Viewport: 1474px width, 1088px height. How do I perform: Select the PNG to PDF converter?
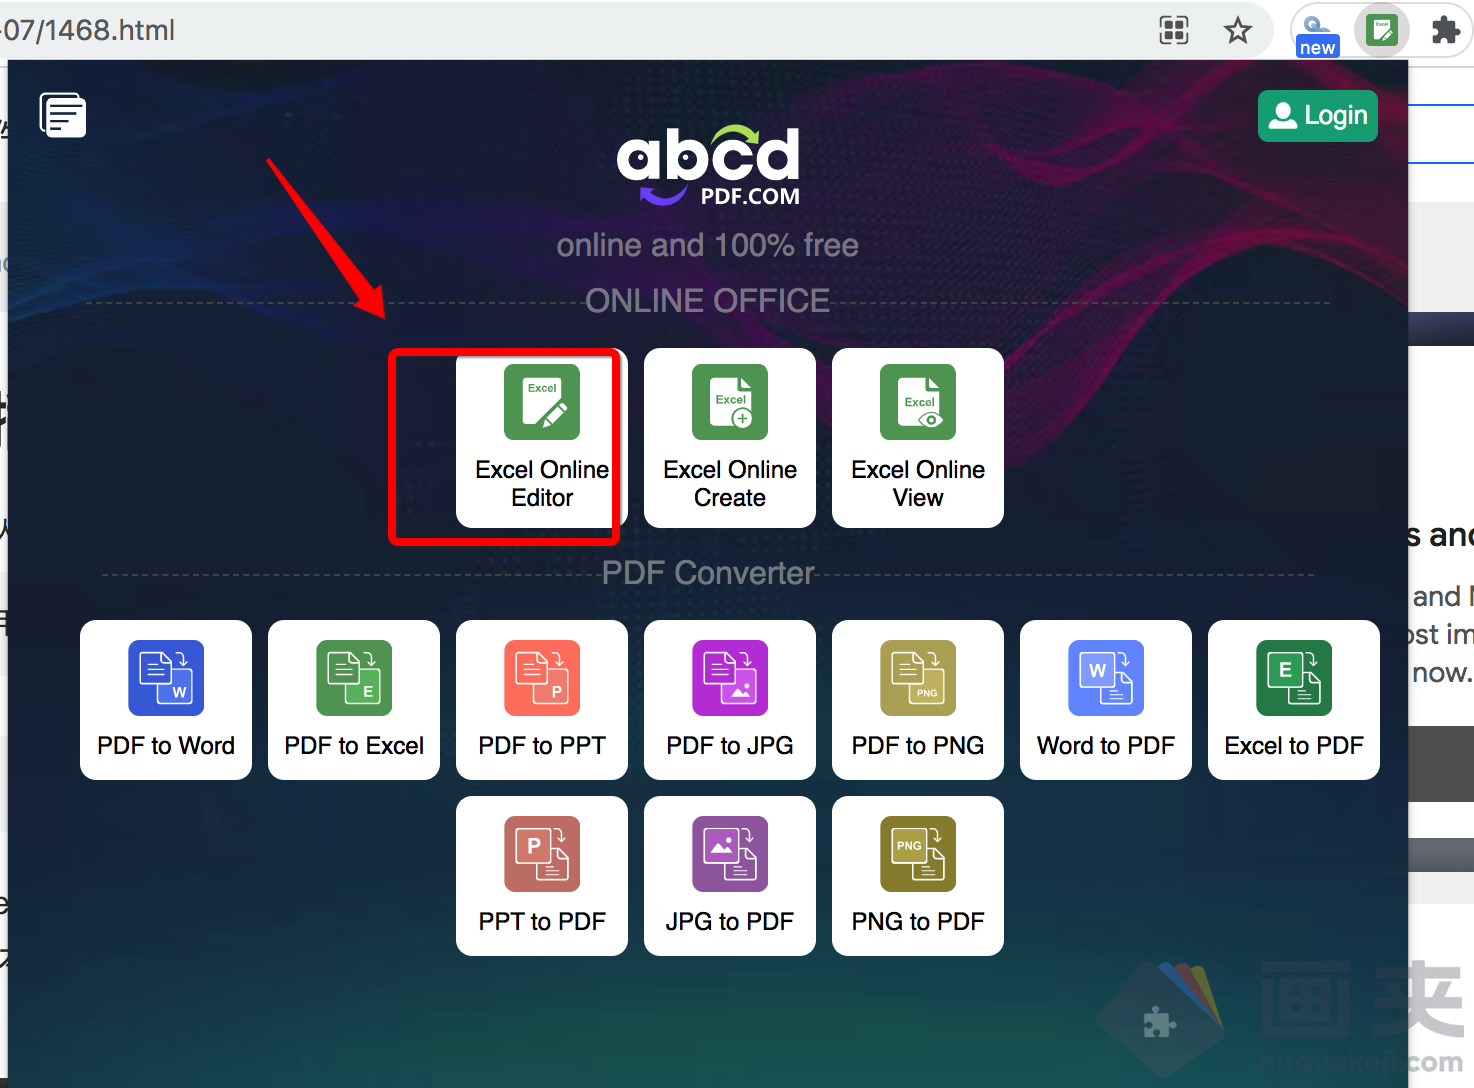point(917,876)
